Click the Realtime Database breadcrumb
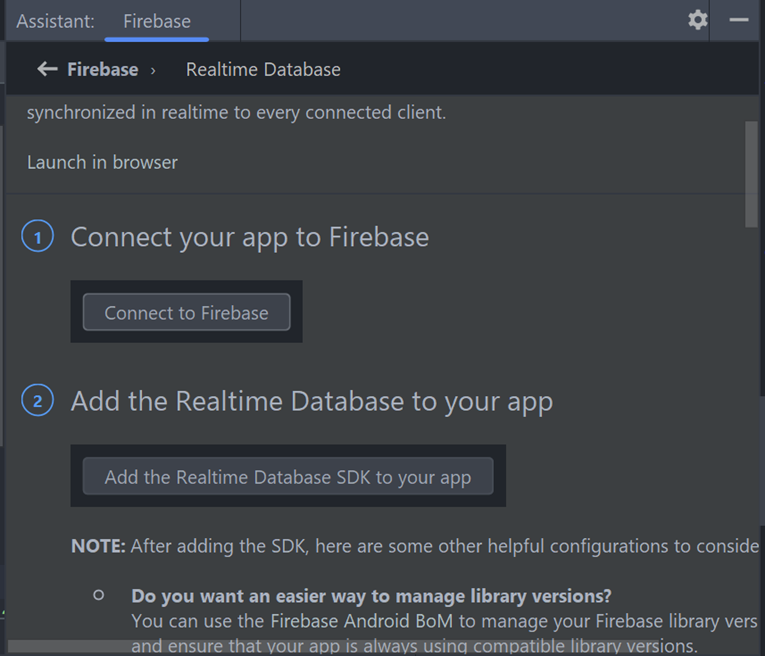 pos(263,70)
